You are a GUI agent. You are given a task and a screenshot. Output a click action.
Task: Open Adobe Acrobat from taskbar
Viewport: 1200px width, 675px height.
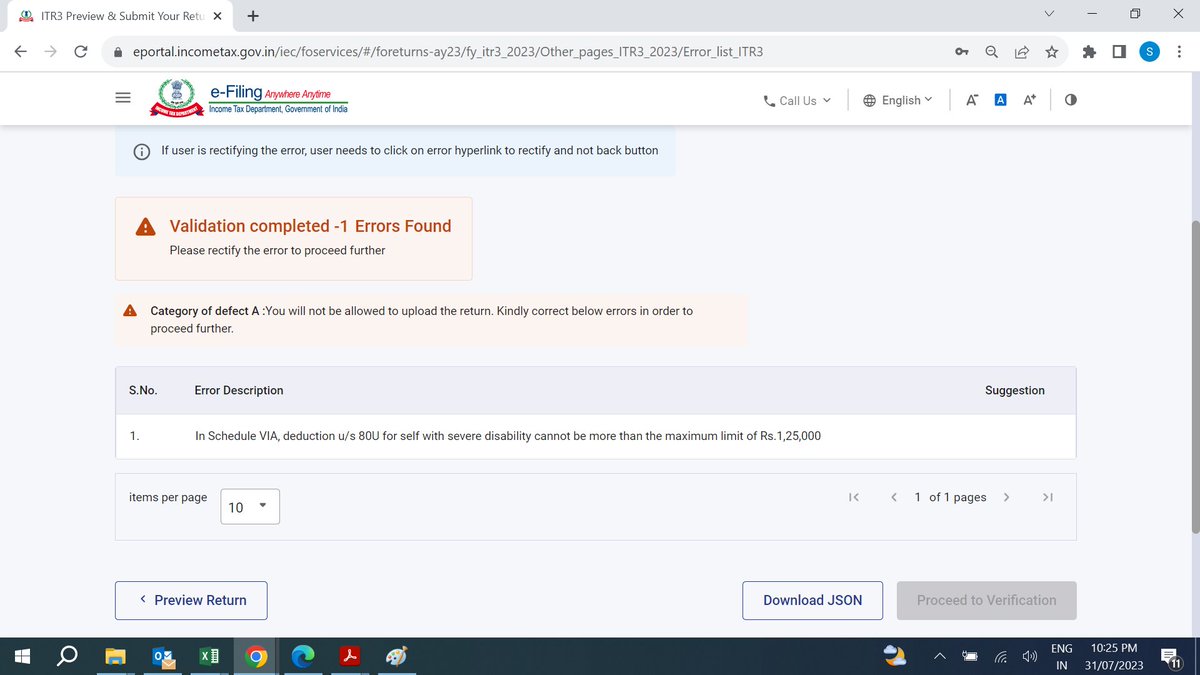(350, 656)
